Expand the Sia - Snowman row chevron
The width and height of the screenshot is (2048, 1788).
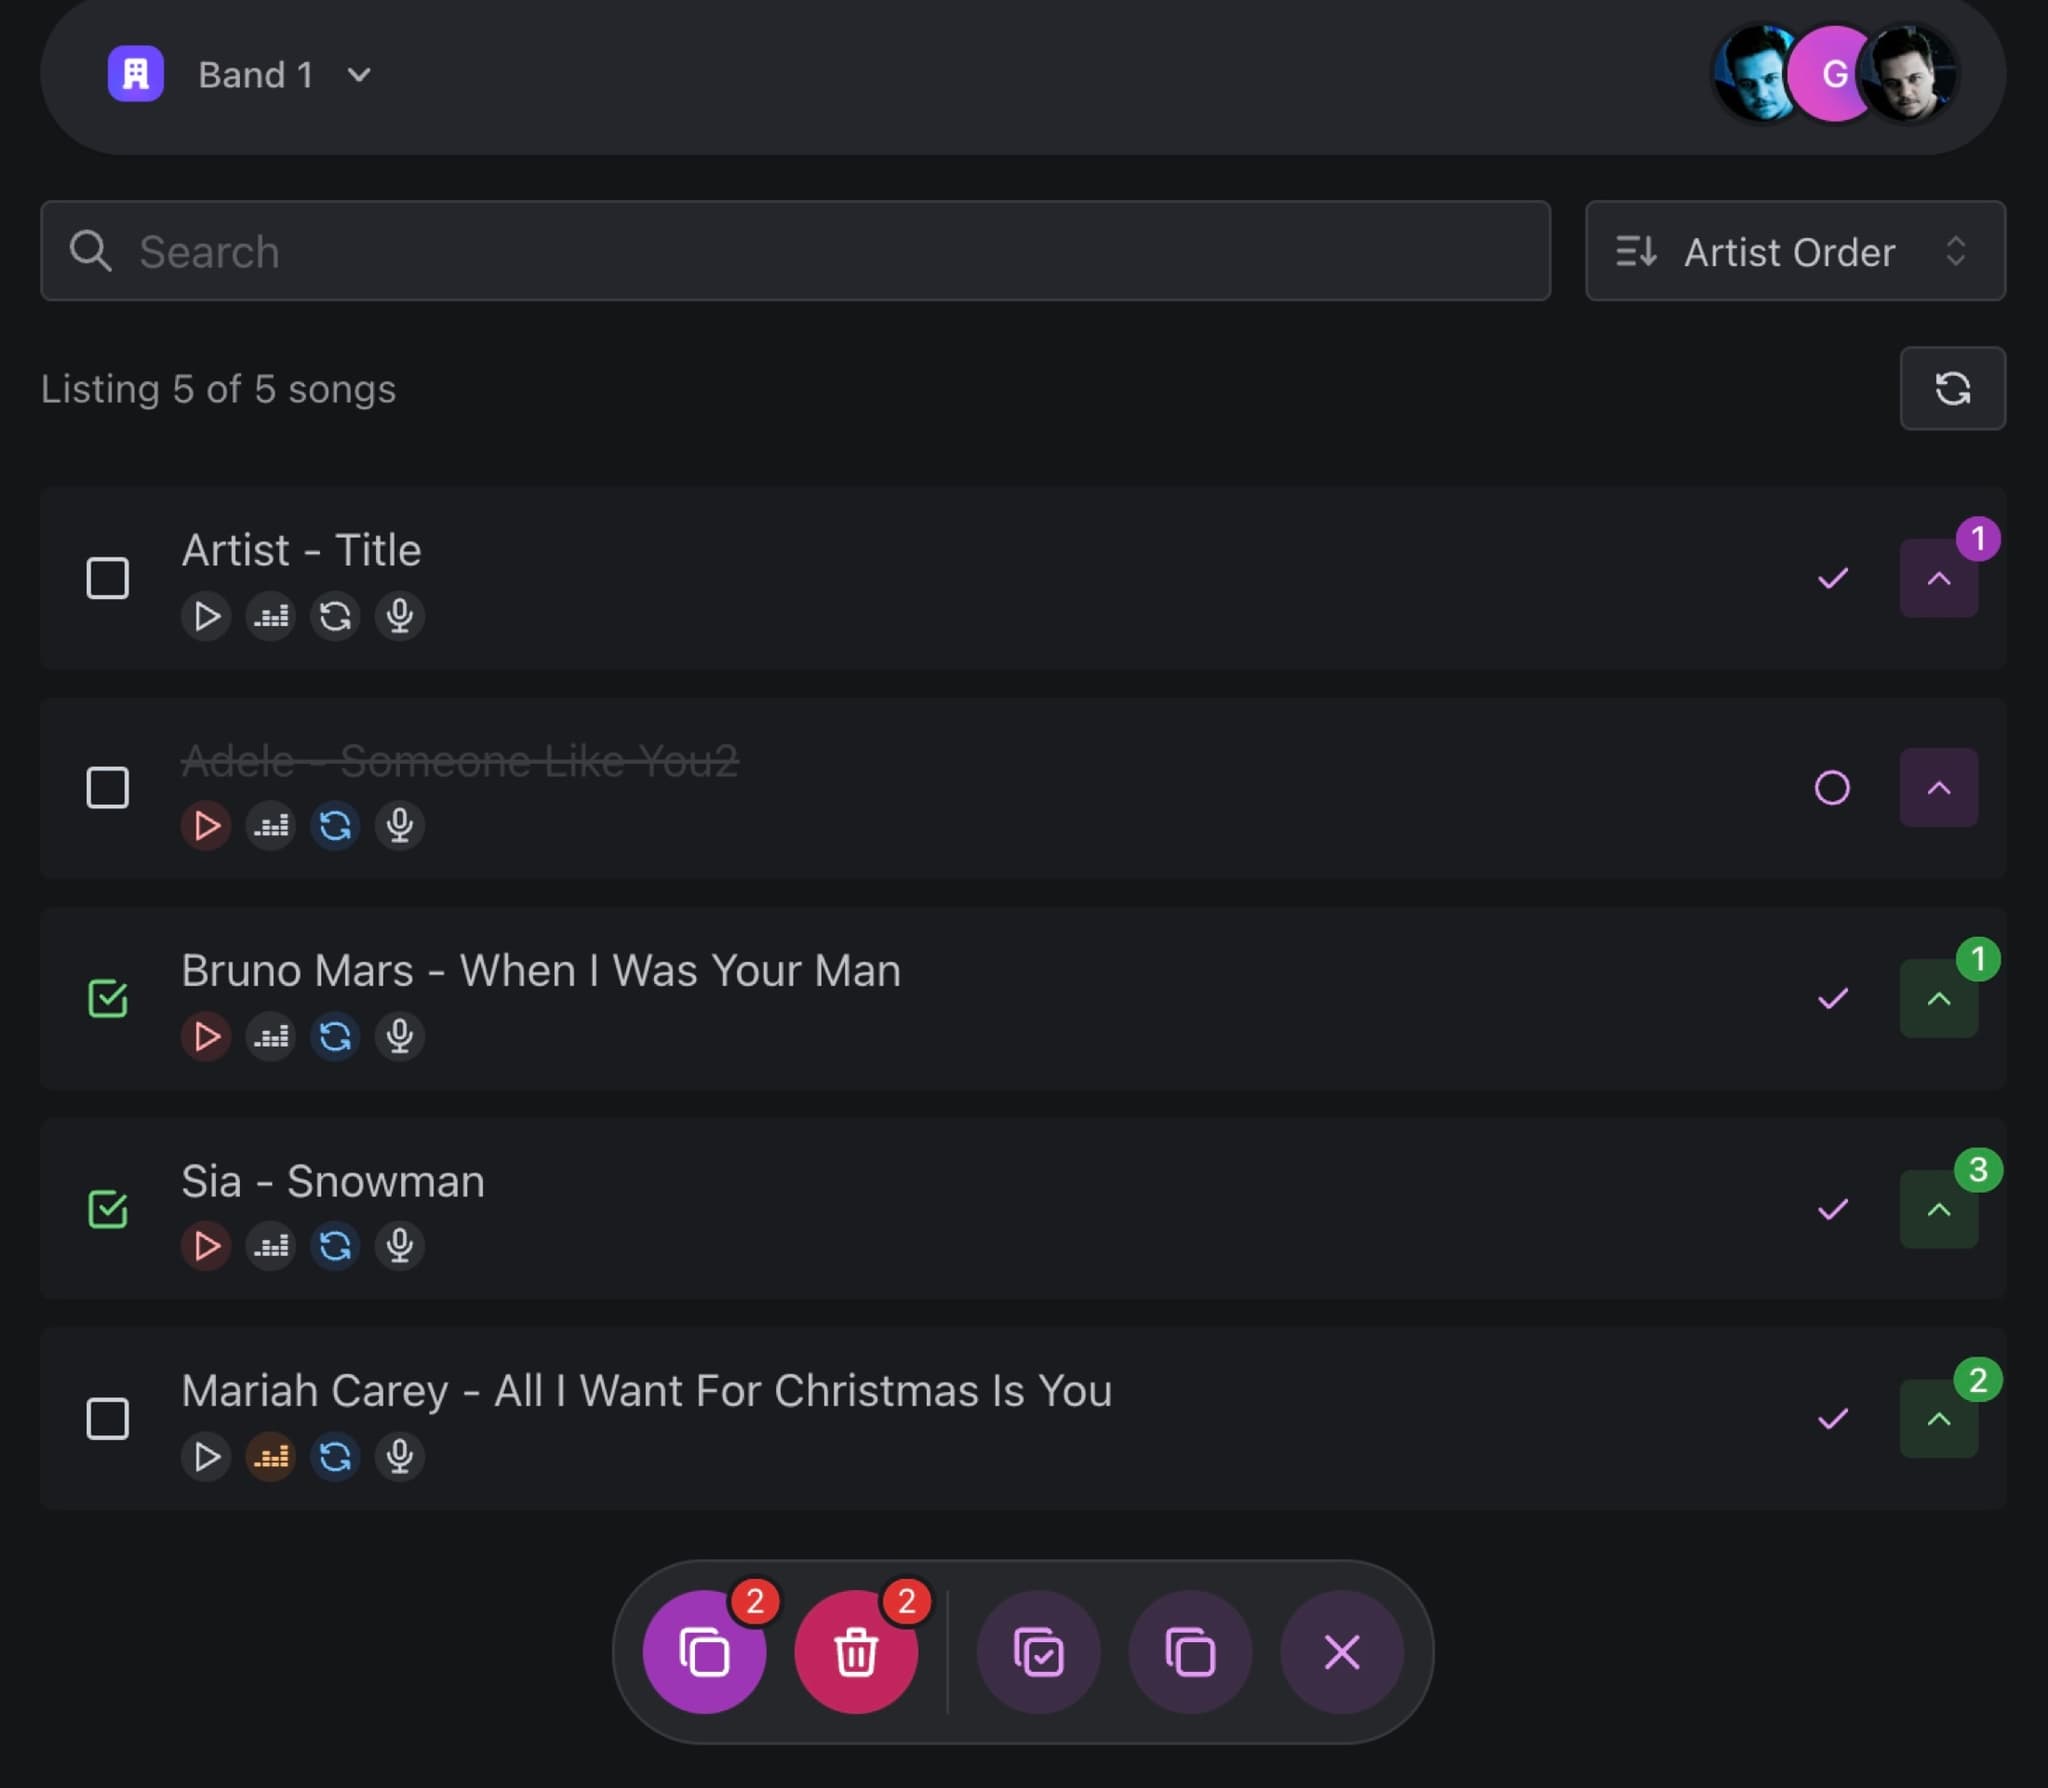tap(1938, 1209)
